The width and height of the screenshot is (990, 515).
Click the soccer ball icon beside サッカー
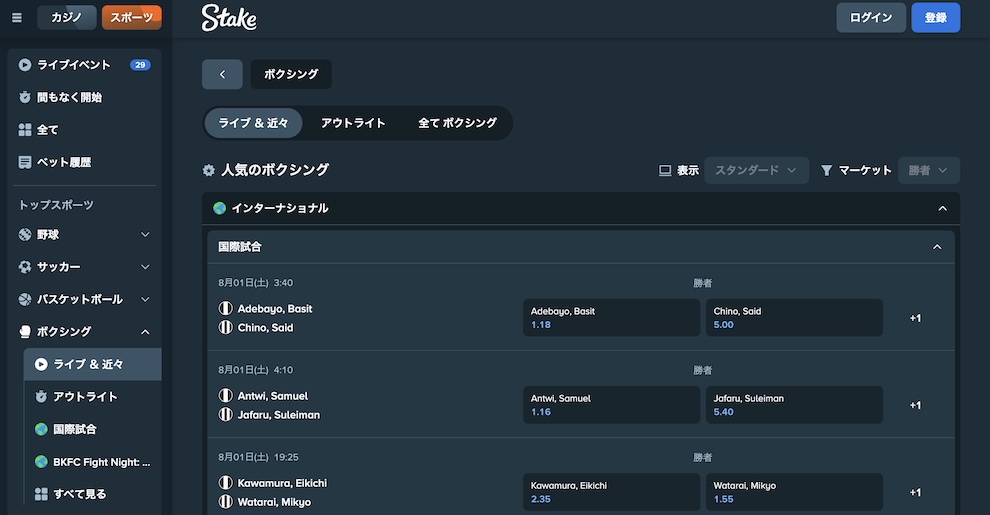coord(25,266)
